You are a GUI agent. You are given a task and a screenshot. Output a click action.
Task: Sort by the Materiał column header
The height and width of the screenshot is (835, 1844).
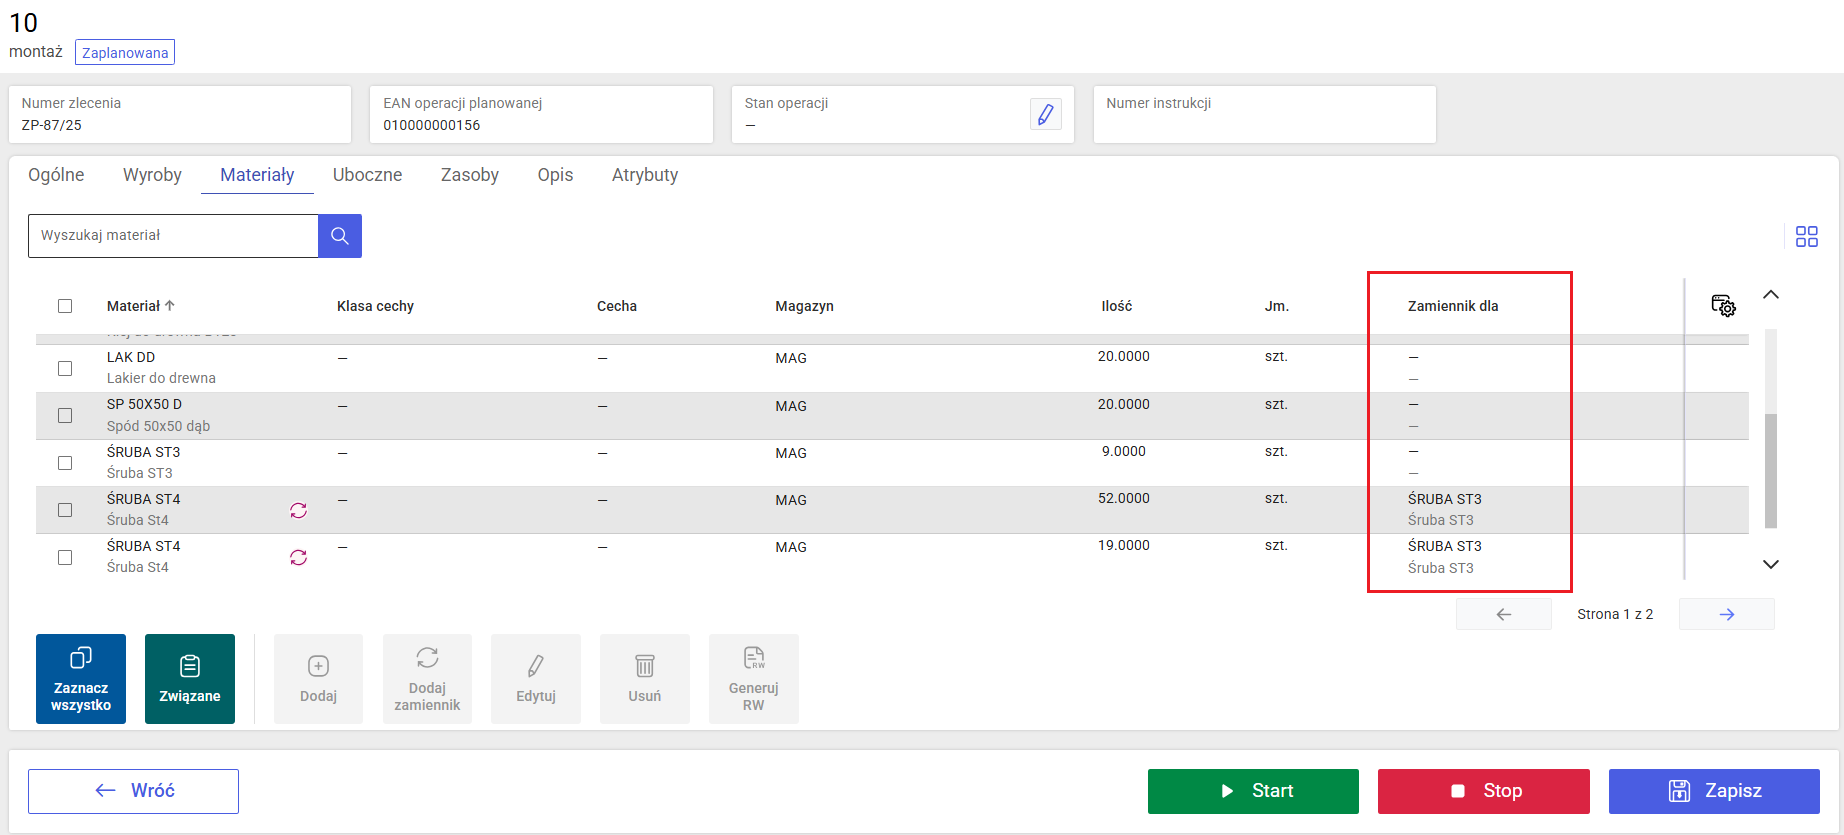click(134, 306)
